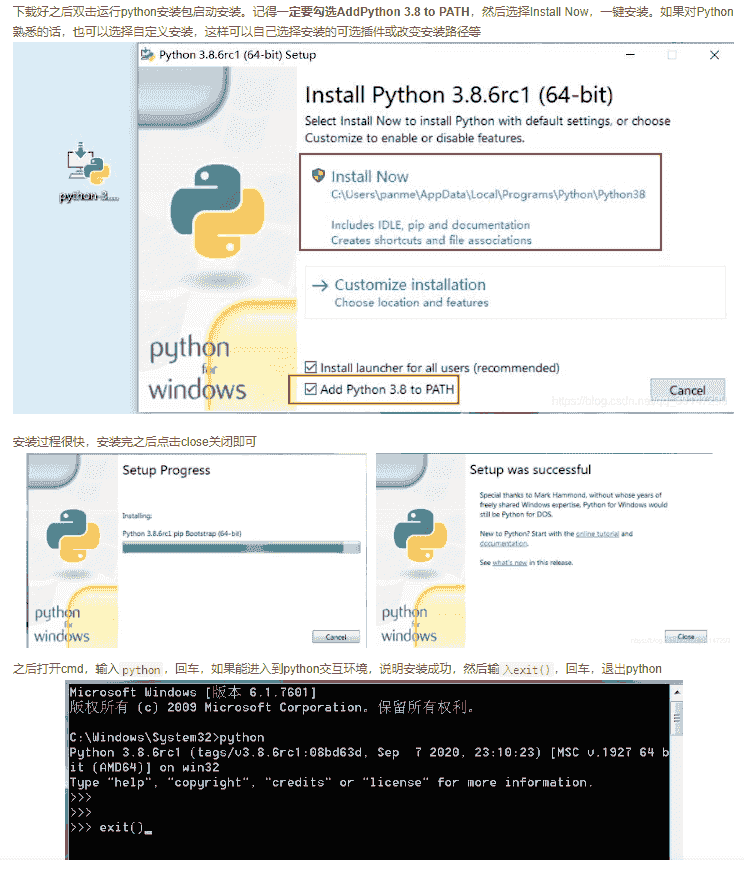Choose Customize installation option

[410, 285]
